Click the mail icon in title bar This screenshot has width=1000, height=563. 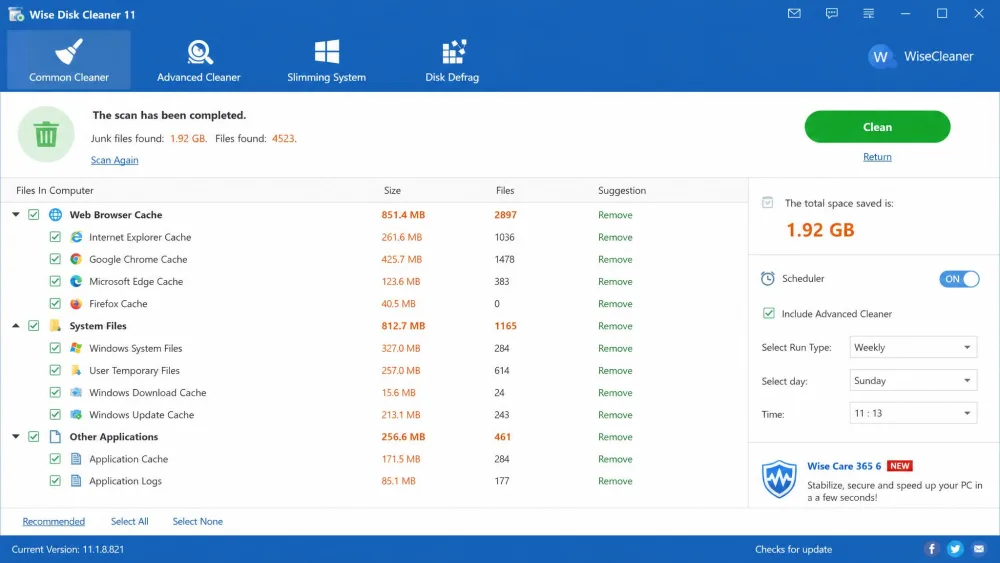tap(794, 13)
